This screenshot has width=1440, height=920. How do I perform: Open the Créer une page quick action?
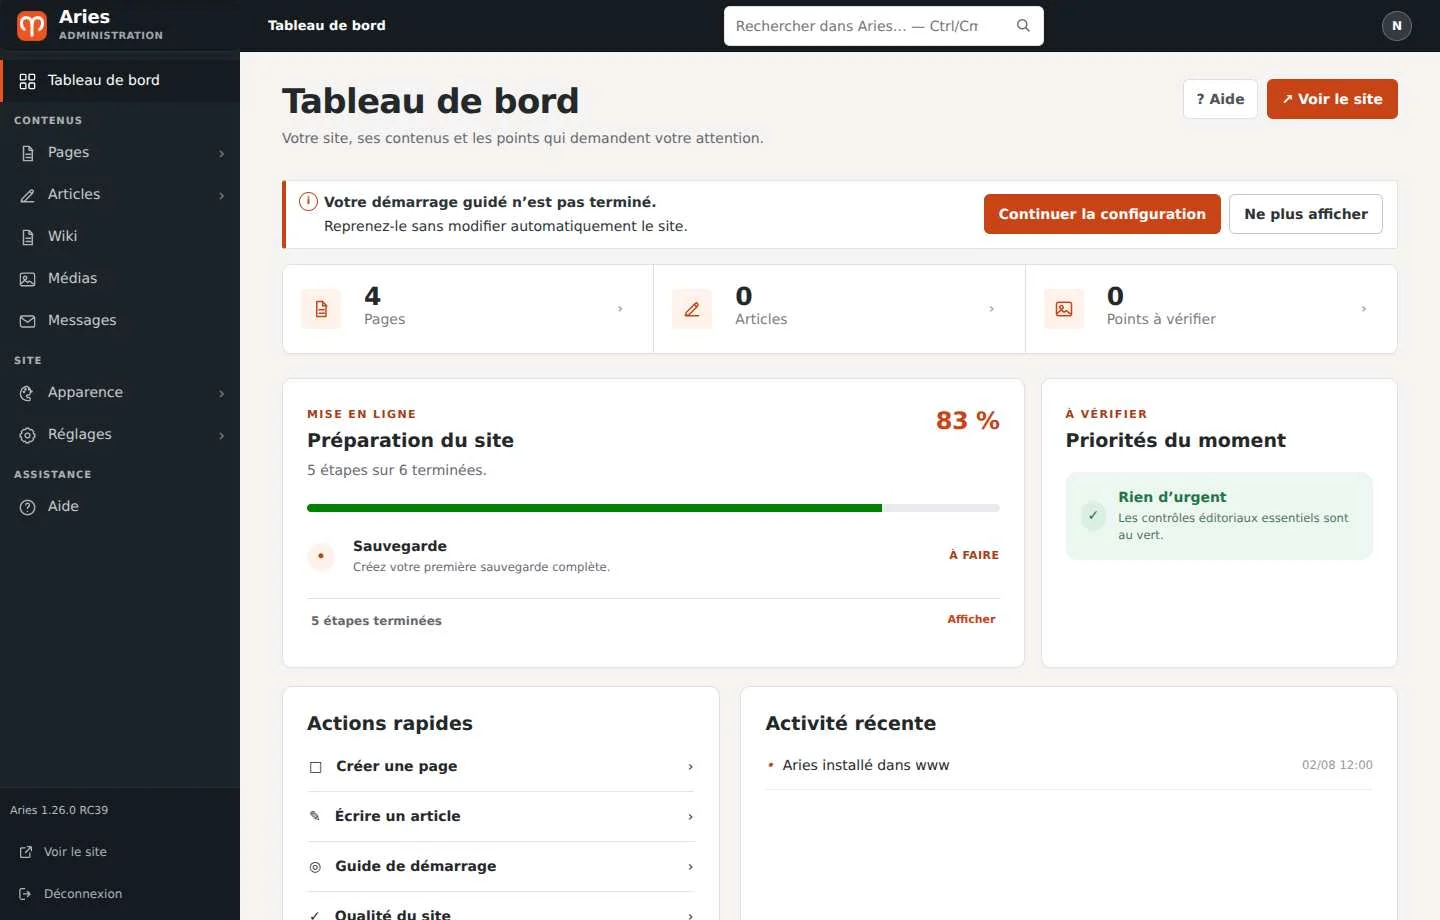coord(501,766)
